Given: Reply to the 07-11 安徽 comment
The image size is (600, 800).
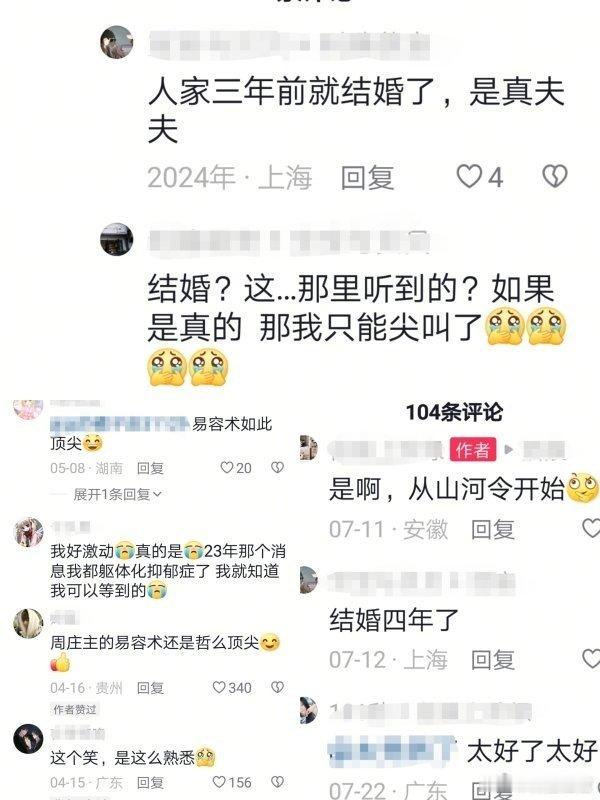Looking at the screenshot, I should (493, 529).
